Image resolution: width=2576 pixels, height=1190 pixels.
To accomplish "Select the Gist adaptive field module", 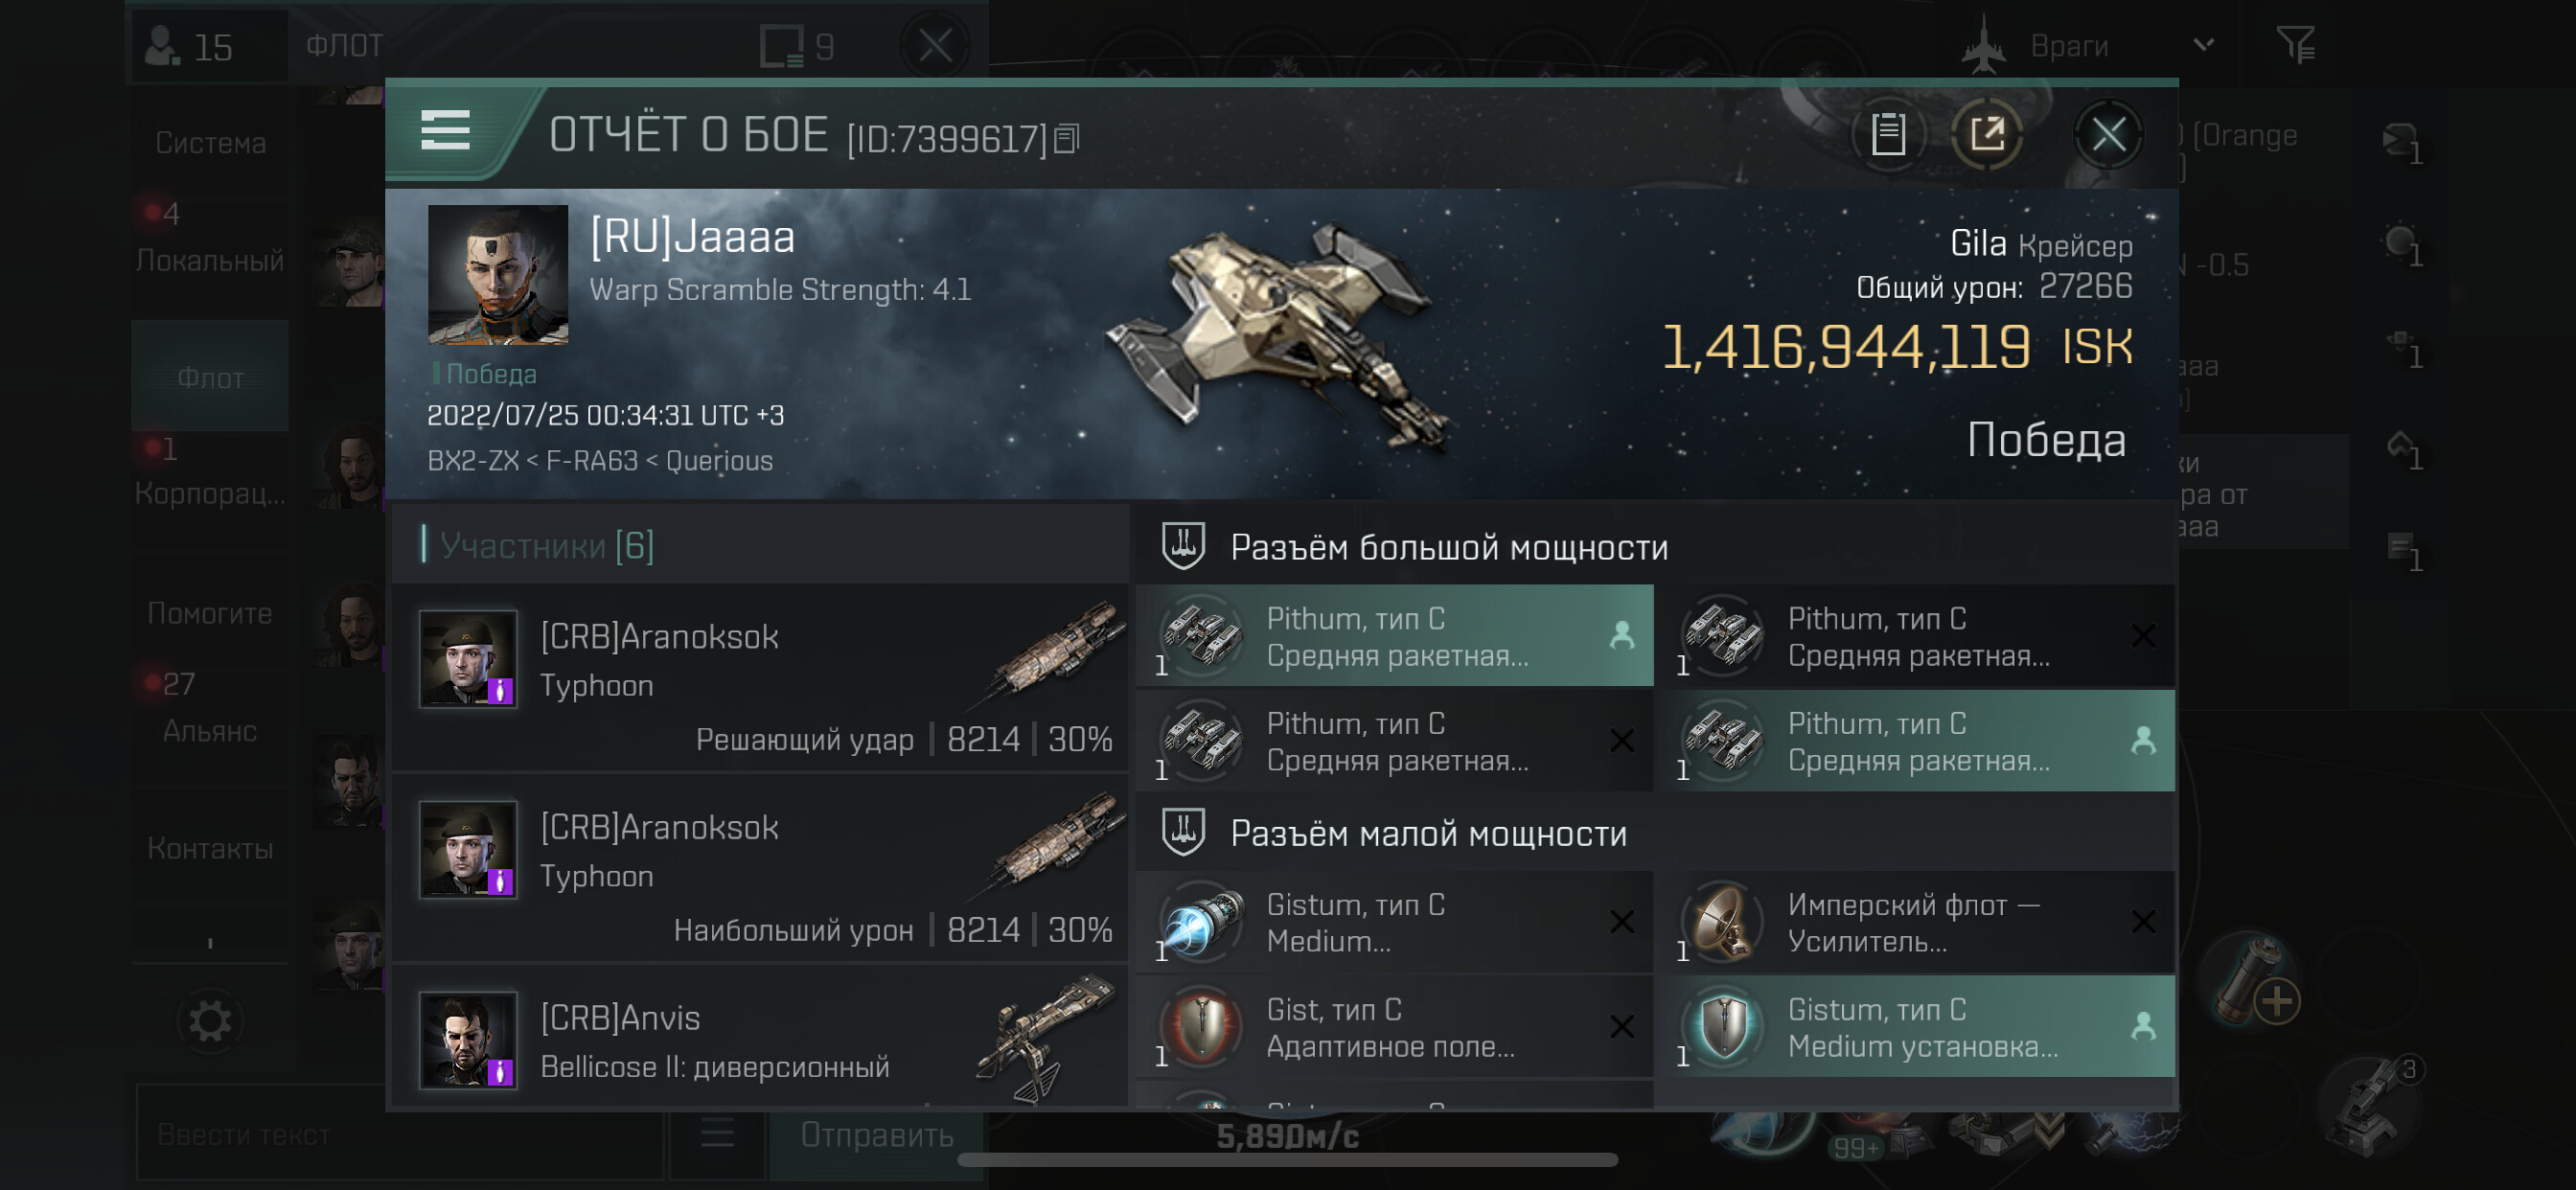I will 1394,1027.
